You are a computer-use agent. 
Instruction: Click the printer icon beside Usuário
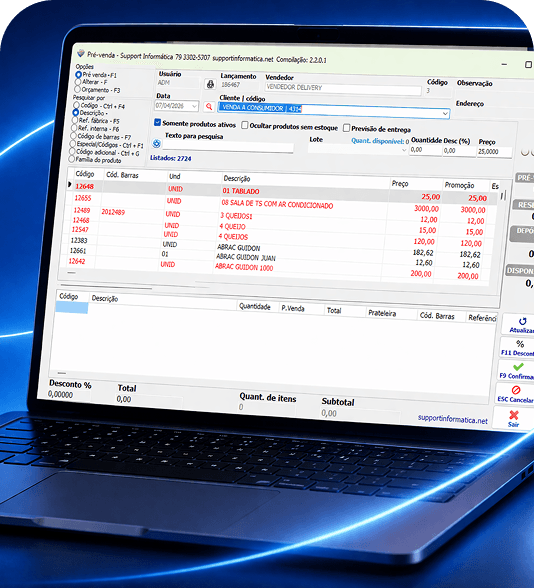210,84
